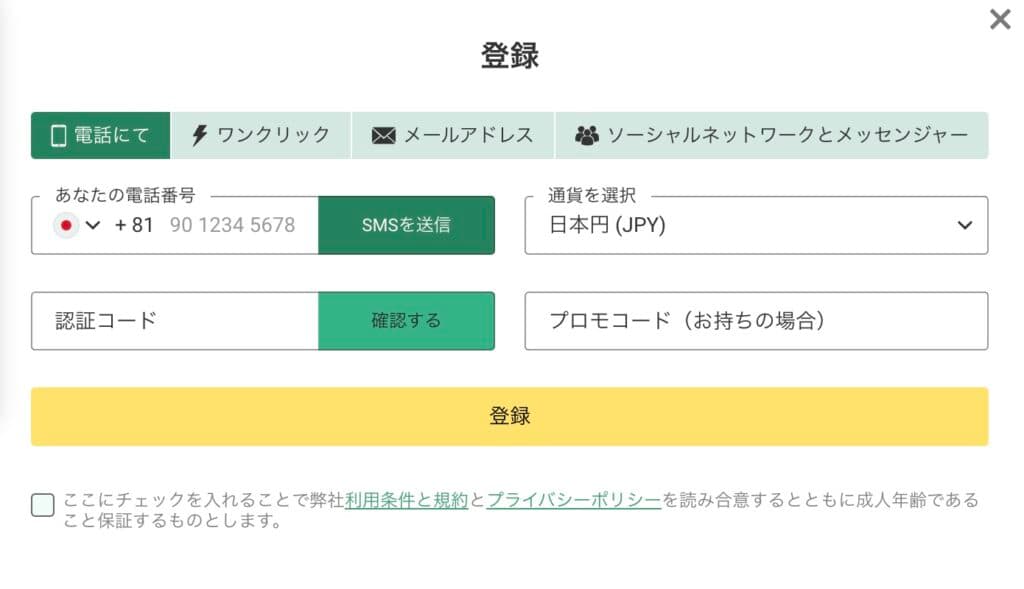Open the 利用条件と規約 link
The image size is (1024, 589).
[406, 500]
